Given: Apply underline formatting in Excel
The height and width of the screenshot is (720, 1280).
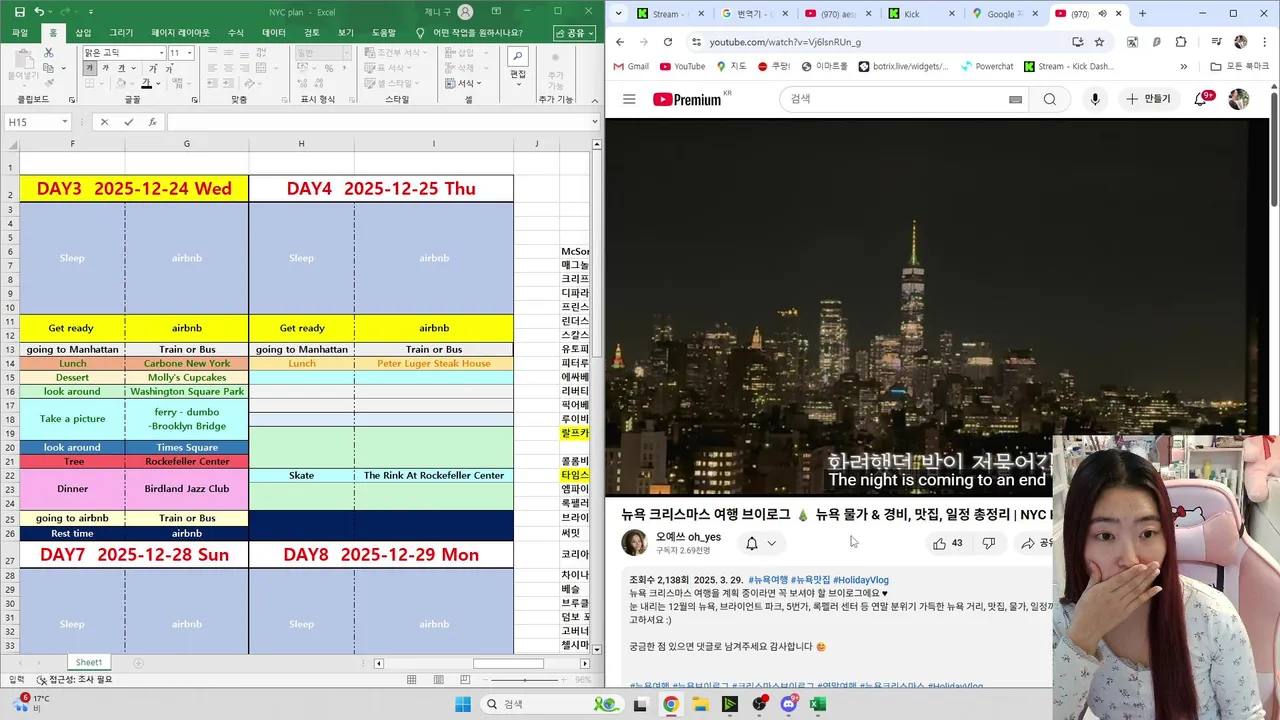Looking at the screenshot, I should coord(121,69).
